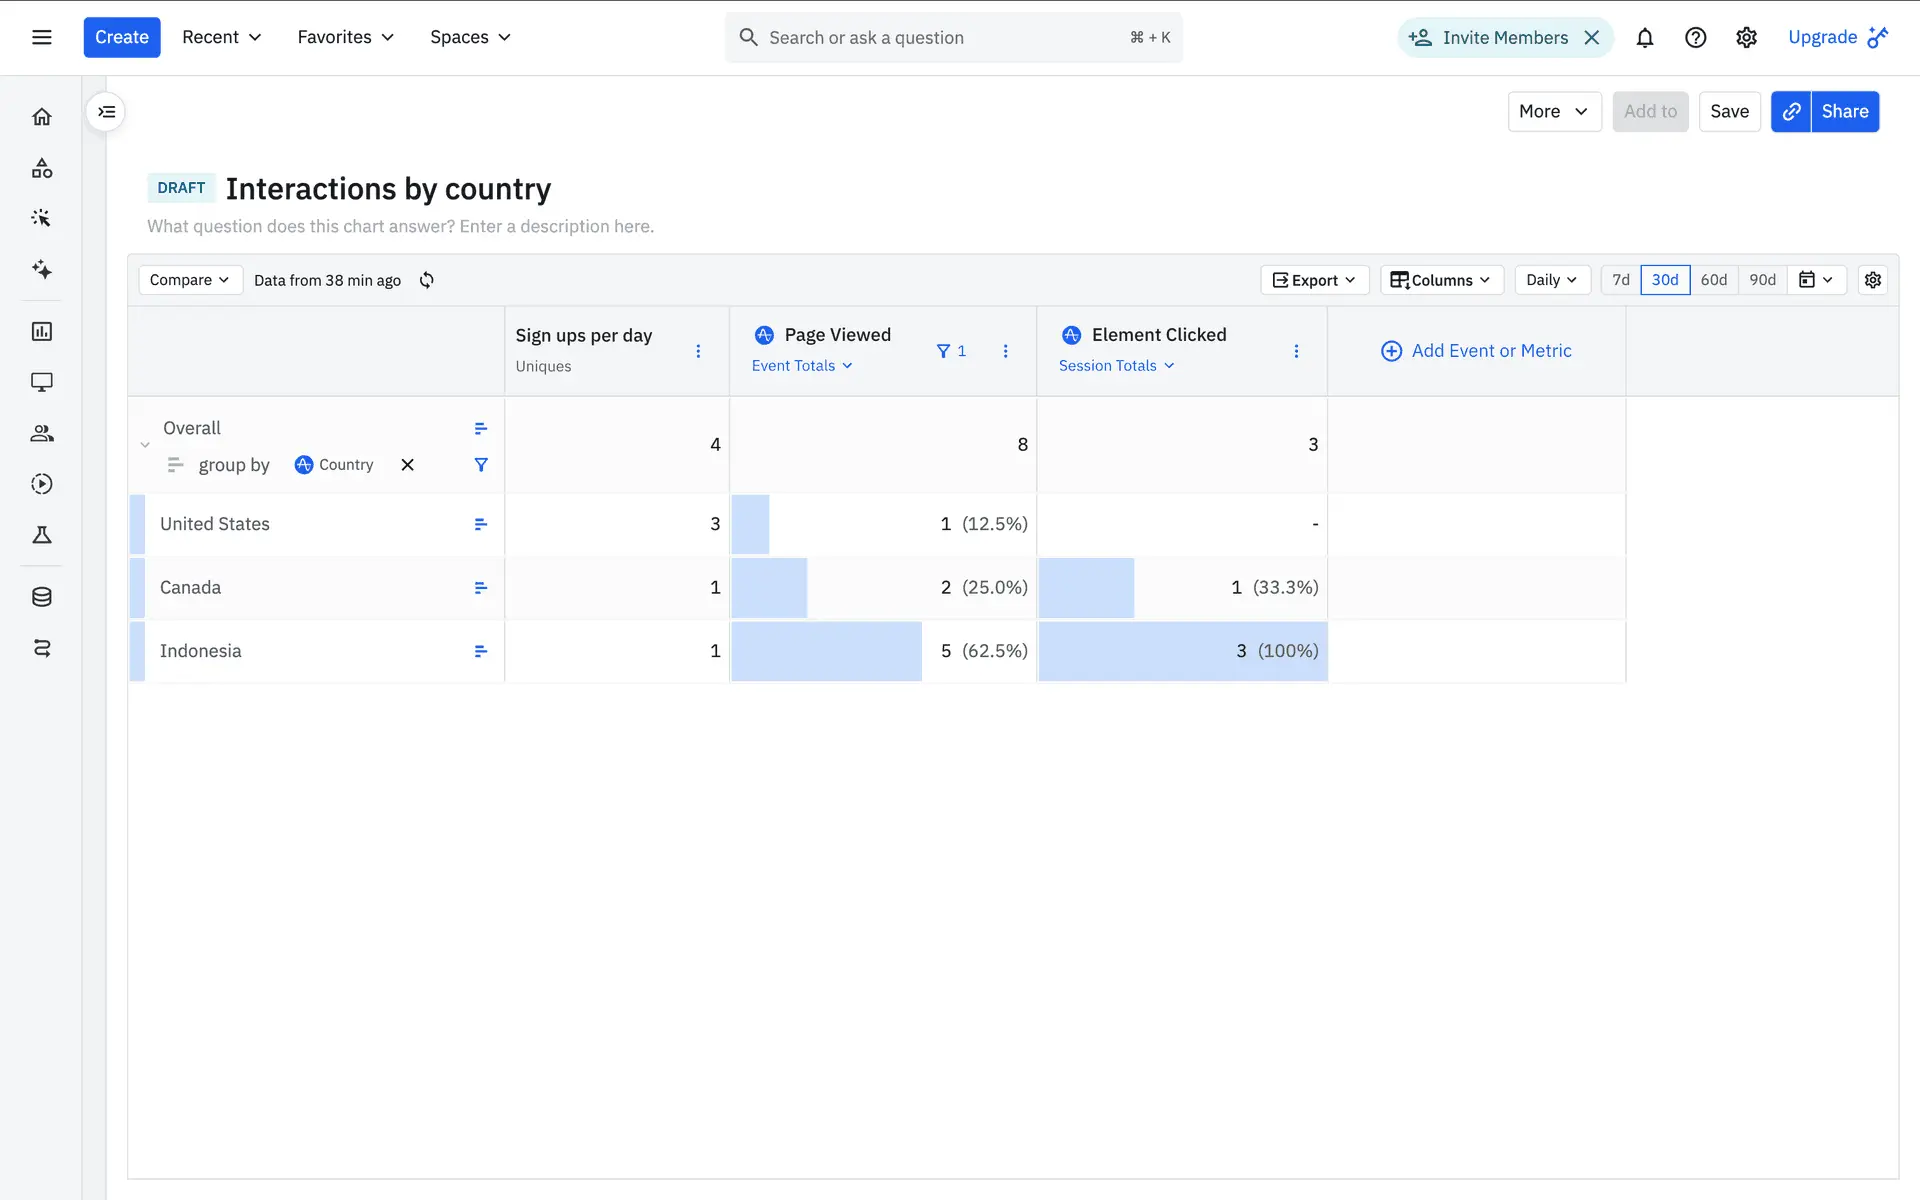Viewport: 1920px width, 1200px height.
Task: Select the 7d date range
Action: click(x=1621, y=280)
